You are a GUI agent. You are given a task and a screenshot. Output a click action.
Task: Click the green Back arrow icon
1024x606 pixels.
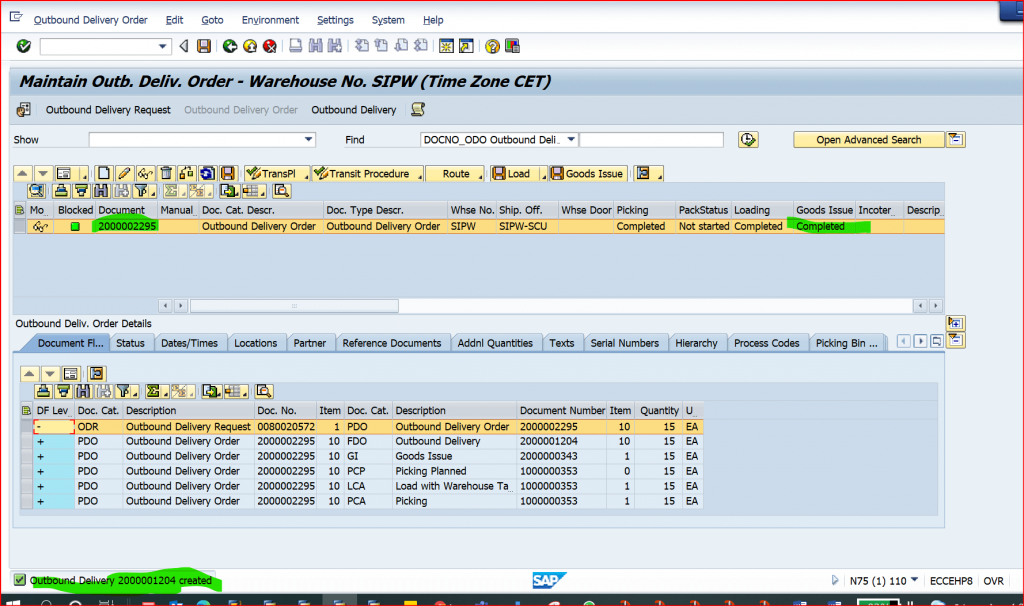[x=229, y=46]
